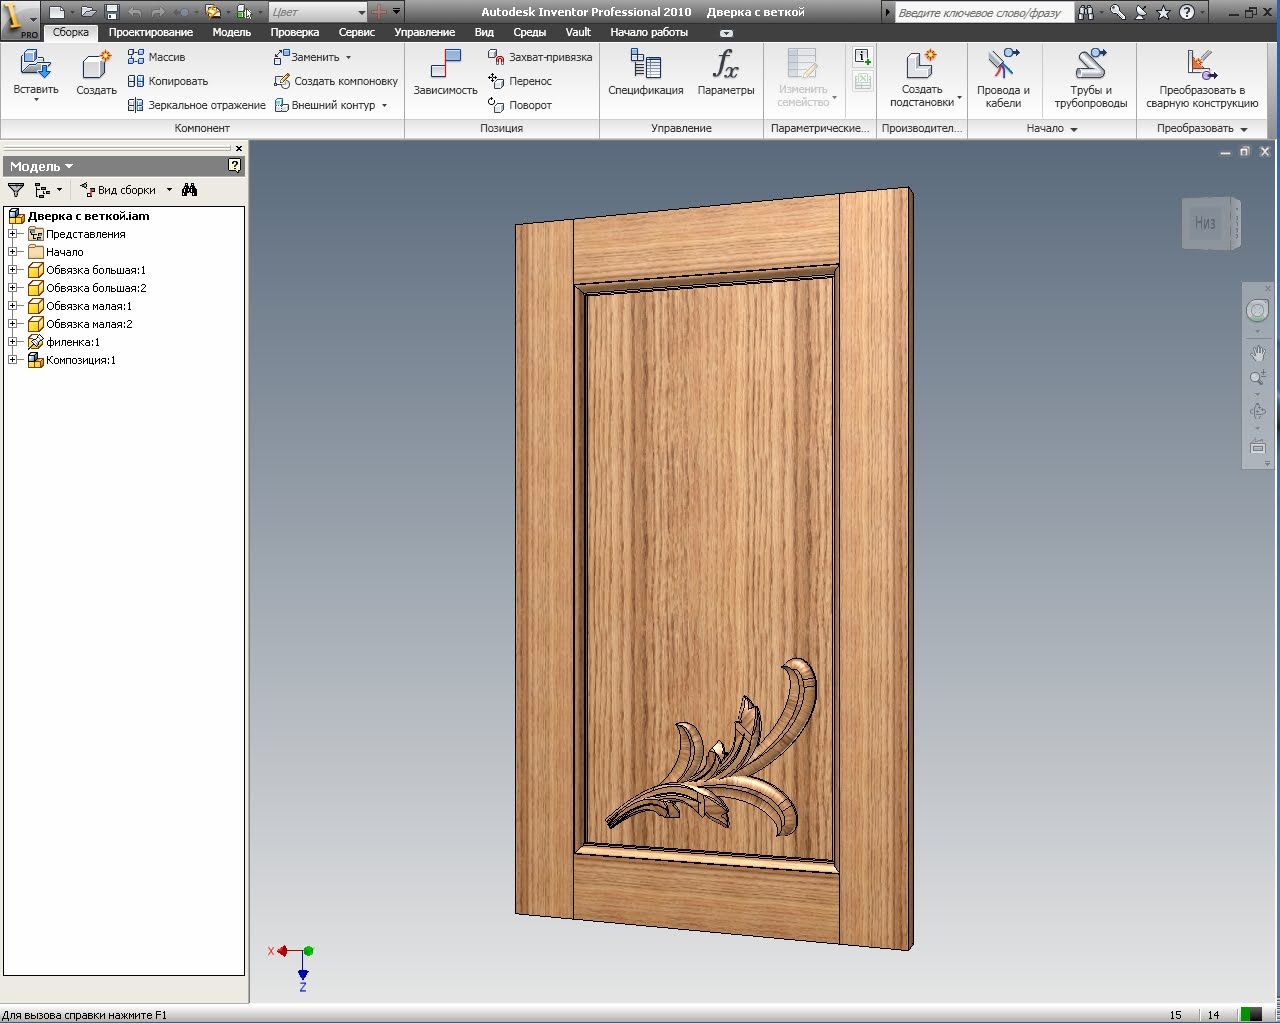Click the Низ face on the ViewCube

pyautogui.click(x=1205, y=223)
